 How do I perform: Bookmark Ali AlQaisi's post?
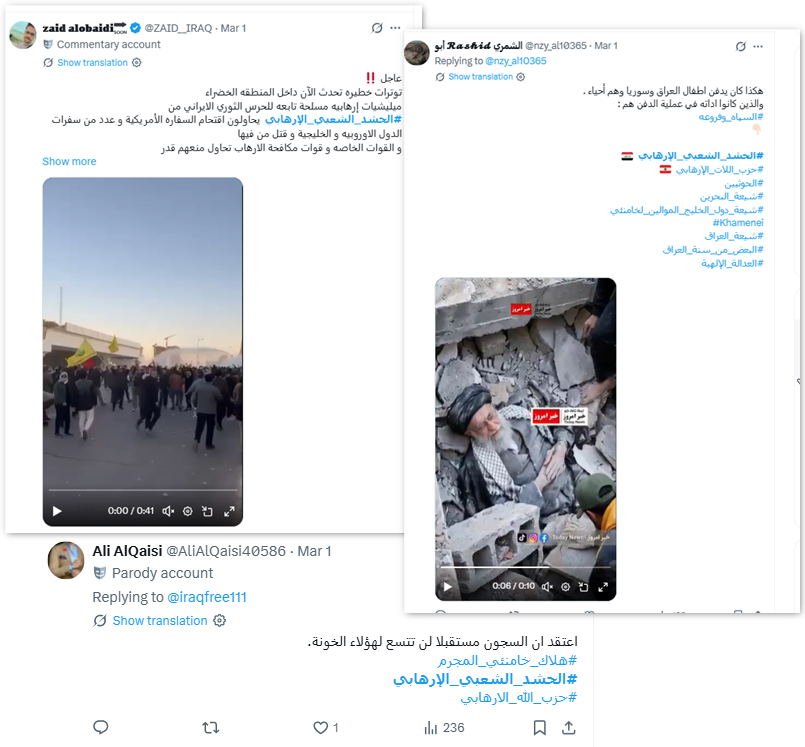click(540, 727)
